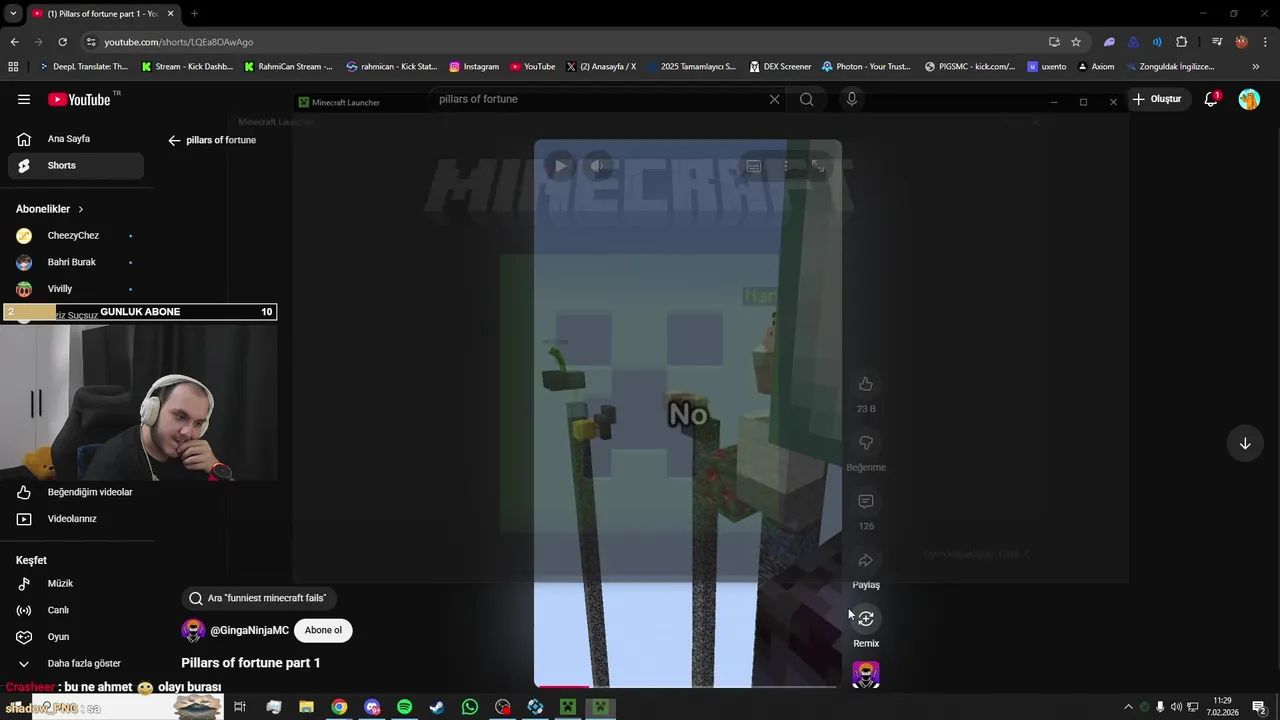Click the YouTube logo

pyautogui.click(x=80, y=99)
